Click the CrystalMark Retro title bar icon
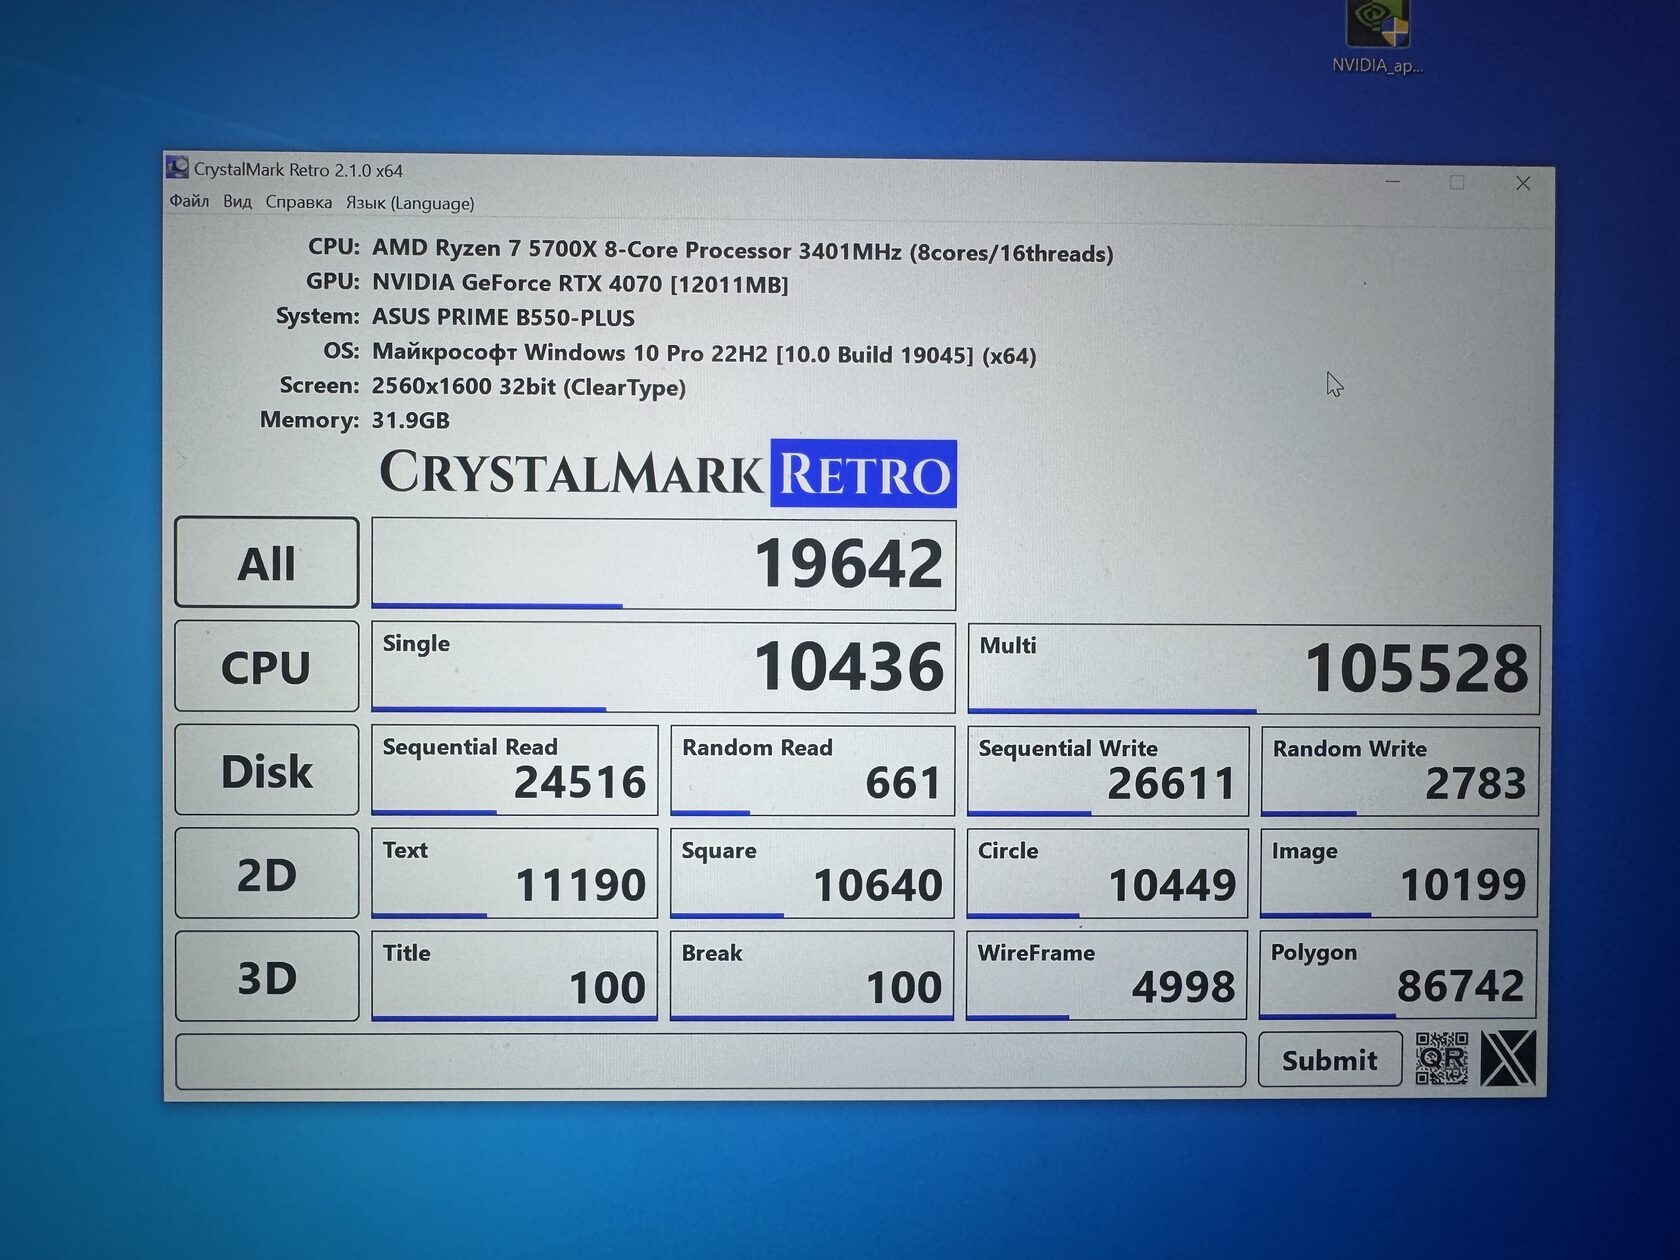This screenshot has width=1680, height=1260. (177, 167)
